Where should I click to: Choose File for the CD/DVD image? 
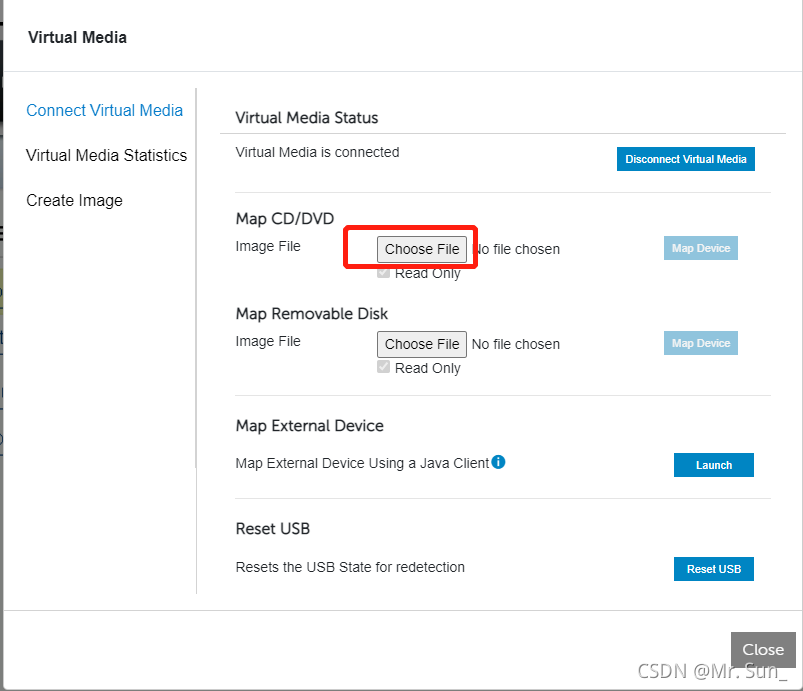tap(422, 249)
